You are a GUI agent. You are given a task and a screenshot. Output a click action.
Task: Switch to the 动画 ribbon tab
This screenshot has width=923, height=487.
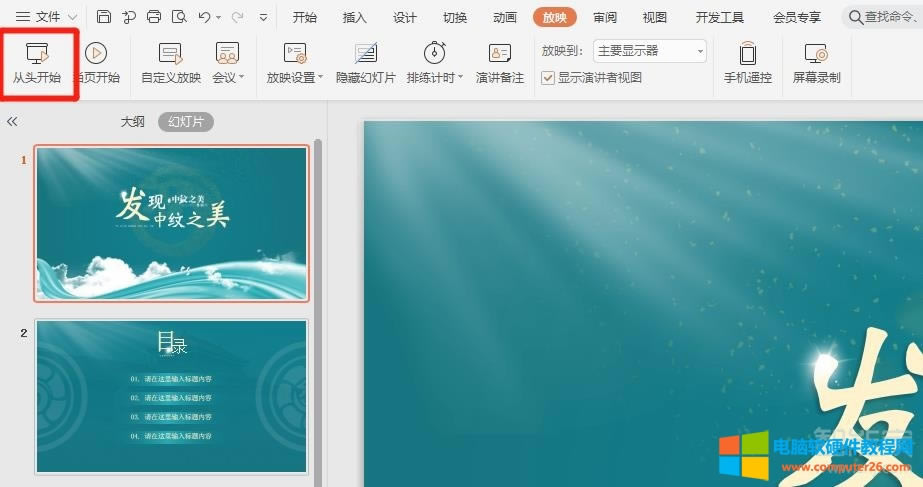pos(505,17)
